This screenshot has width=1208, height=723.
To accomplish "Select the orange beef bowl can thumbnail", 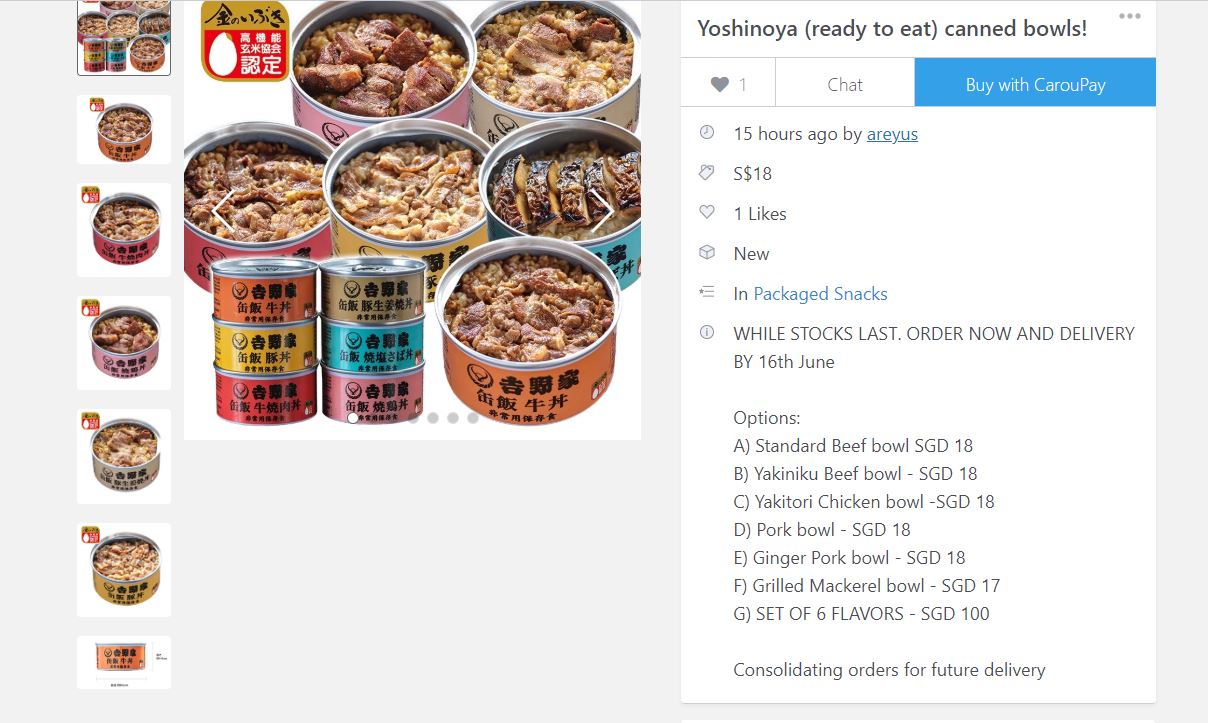I will tap(124, 129).
